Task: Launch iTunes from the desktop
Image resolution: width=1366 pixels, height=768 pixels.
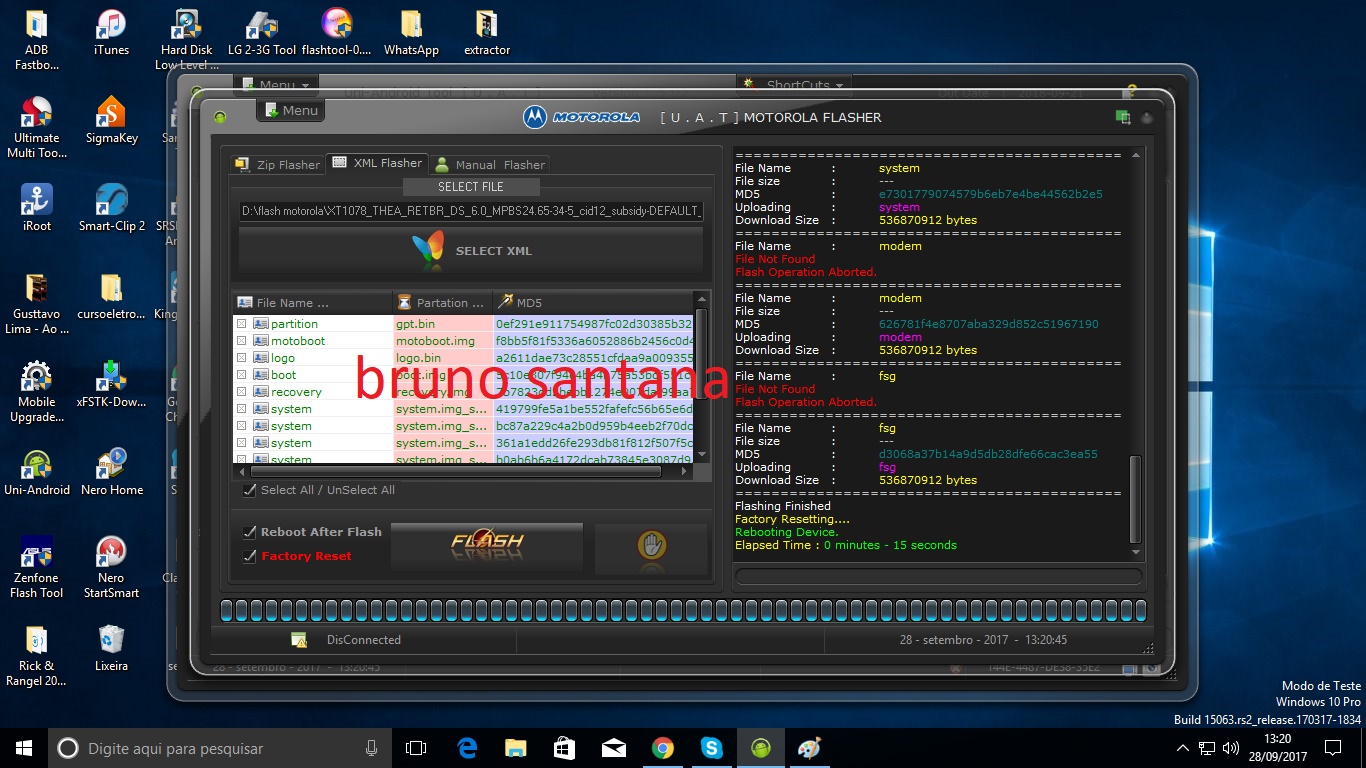Action: coord(111,33)
